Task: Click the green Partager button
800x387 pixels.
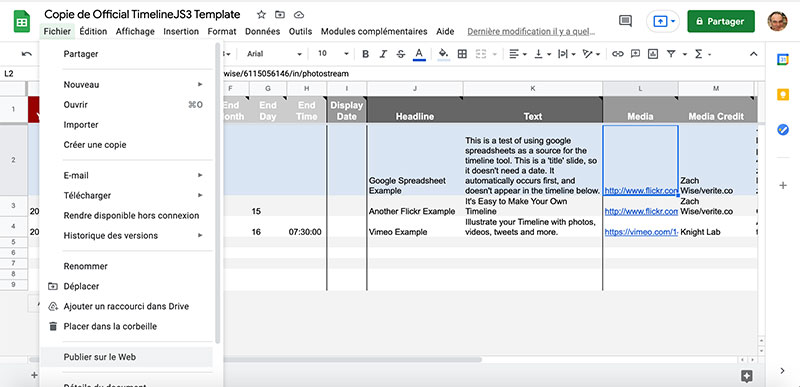Action: click(721, 21)
